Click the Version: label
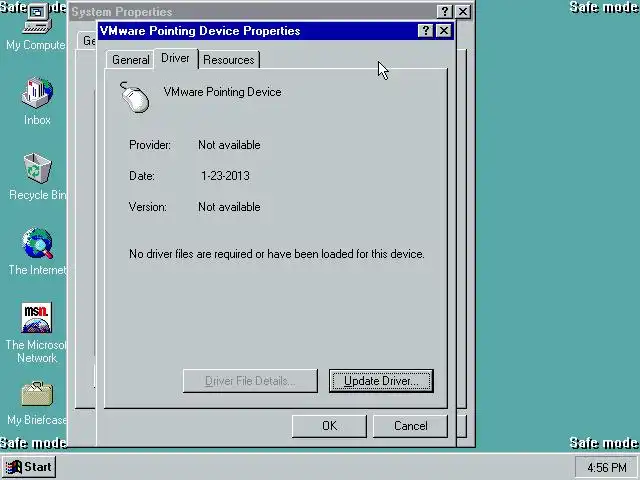Screen dimensions: 640x480 coord(148,207)
